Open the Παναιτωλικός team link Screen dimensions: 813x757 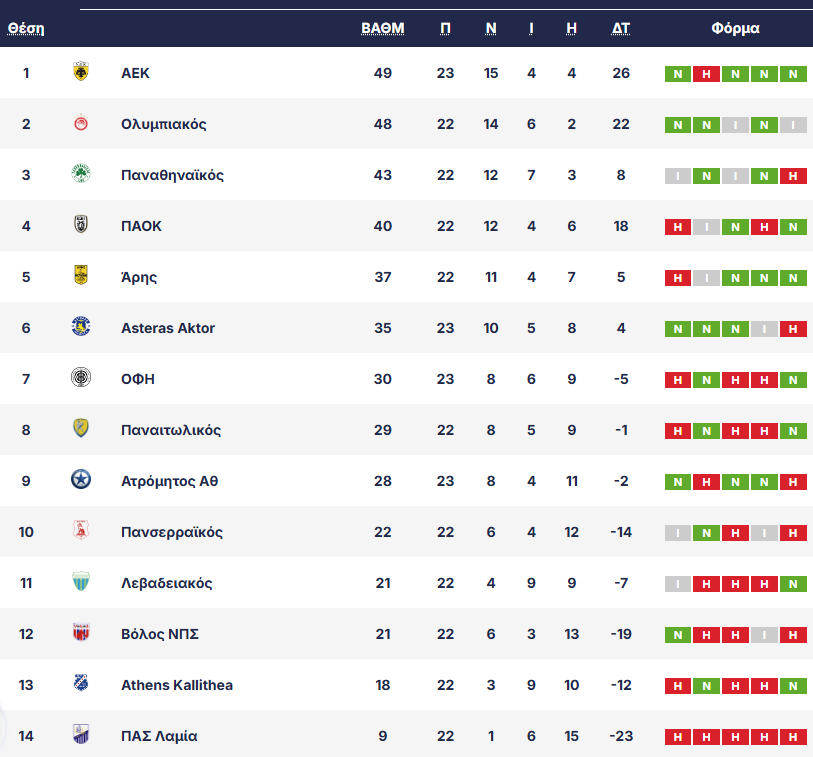pyautogui.click(x=171, y=430)
